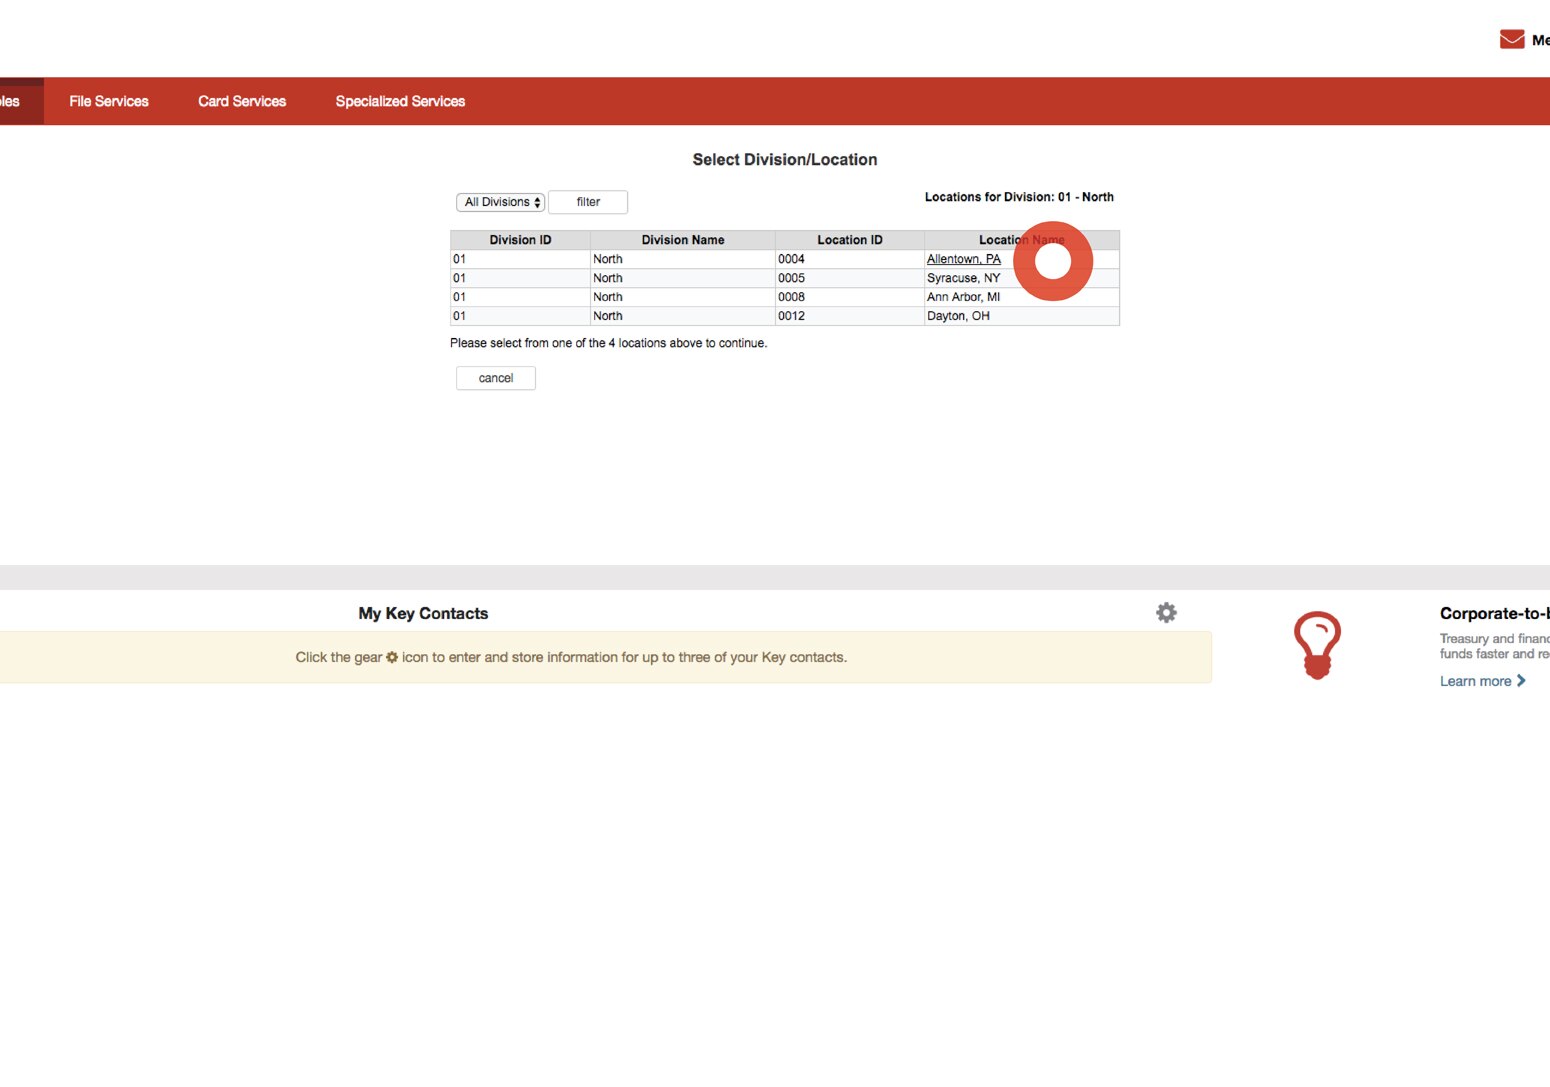The image size is (1550, 1087).
Task: Click the Learn more link
Action: point(1476,680)
